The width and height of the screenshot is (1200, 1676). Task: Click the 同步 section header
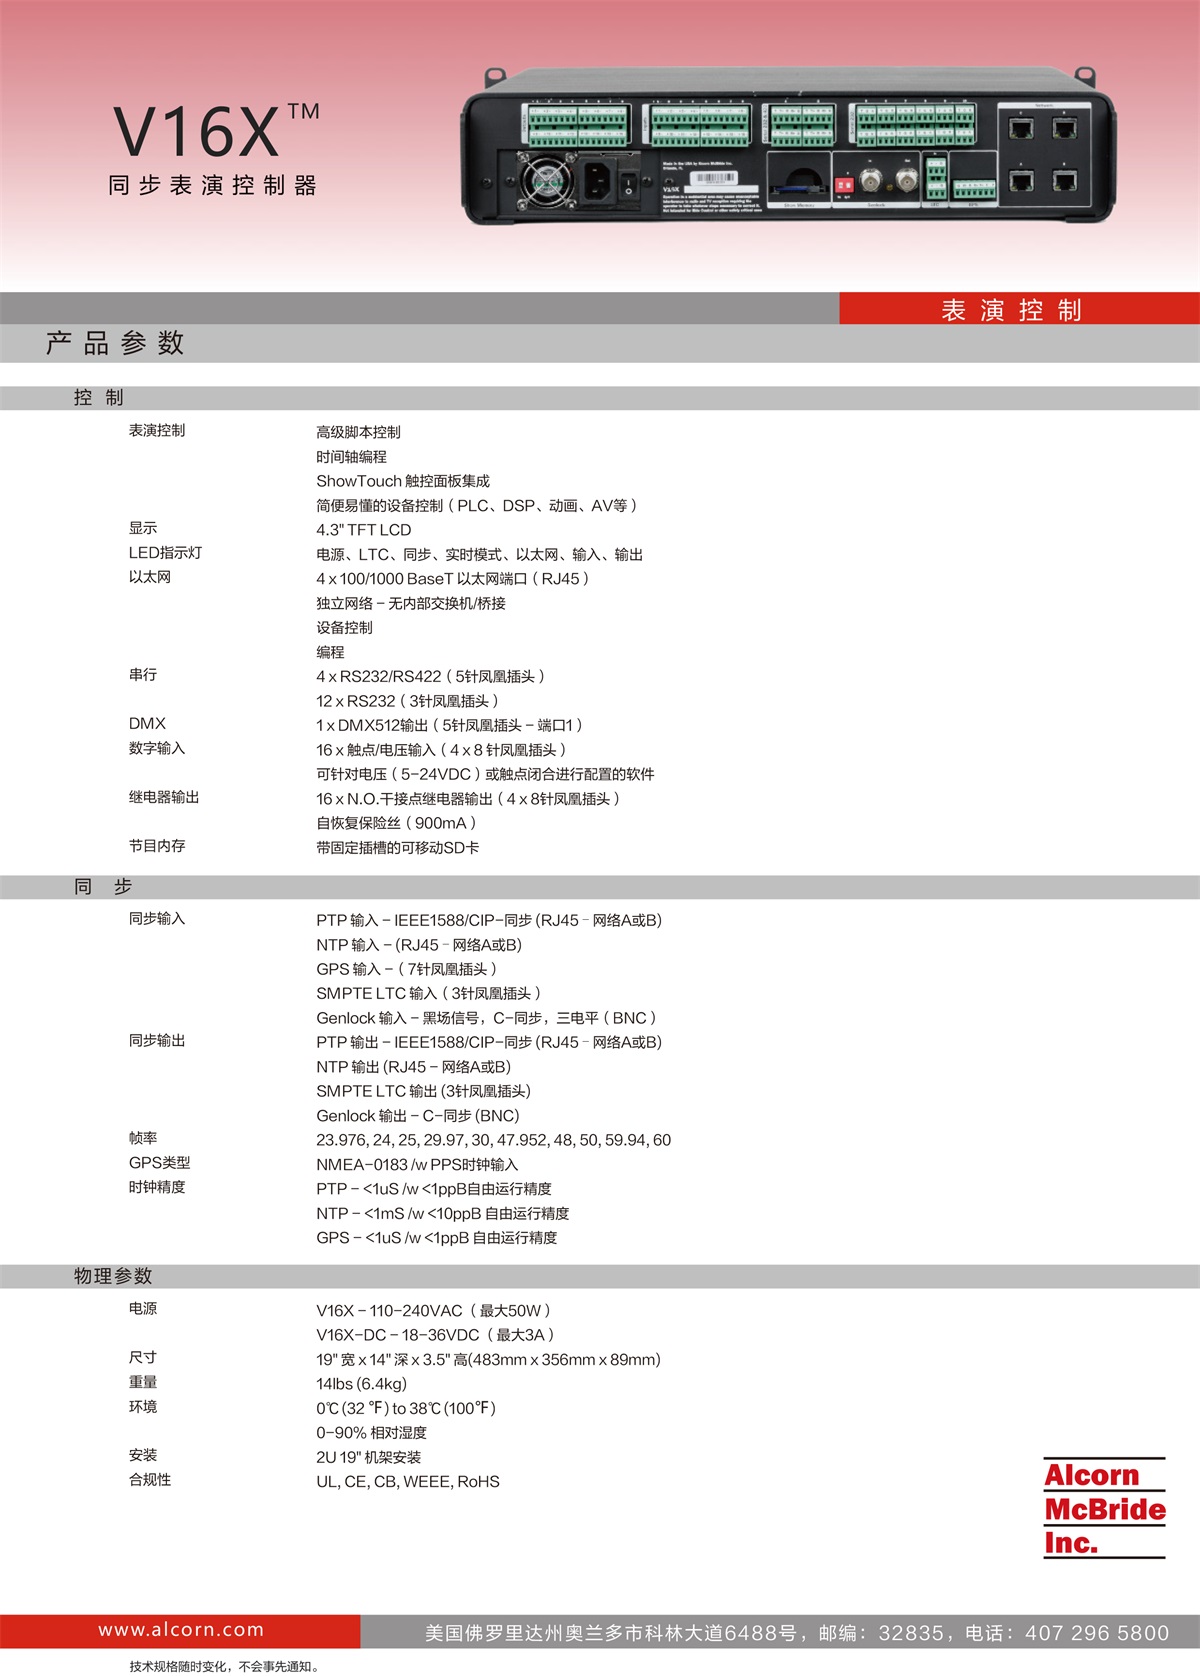point(103,887)
